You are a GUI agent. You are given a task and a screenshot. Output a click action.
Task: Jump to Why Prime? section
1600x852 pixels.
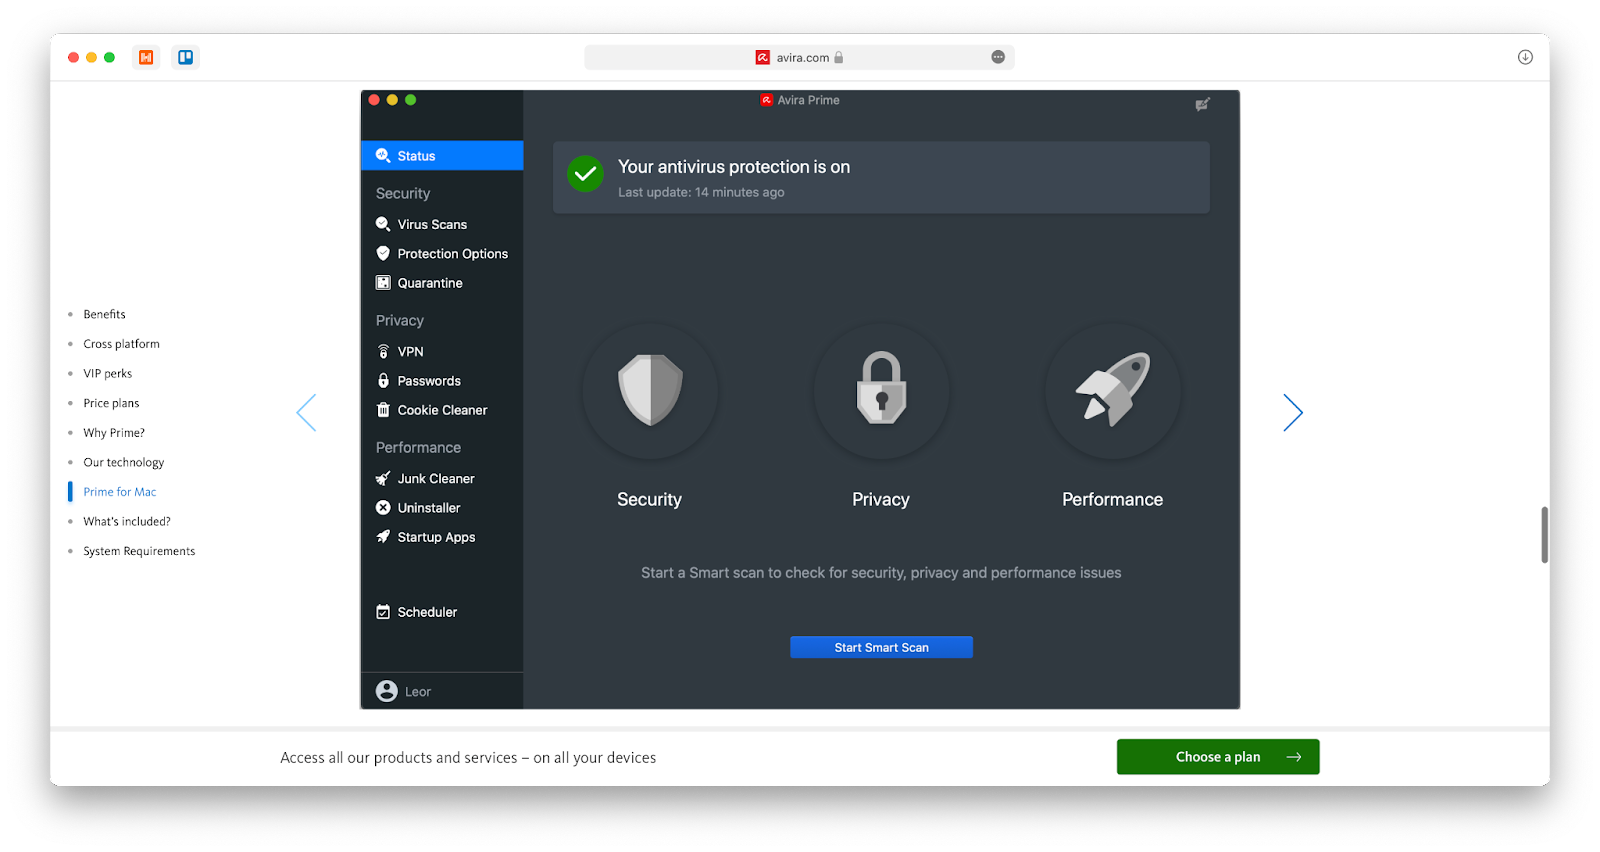click(x=114, y=433)
